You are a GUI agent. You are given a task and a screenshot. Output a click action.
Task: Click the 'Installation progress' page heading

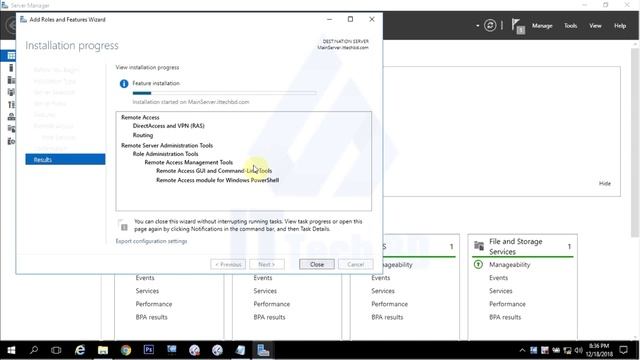point(72,45)
